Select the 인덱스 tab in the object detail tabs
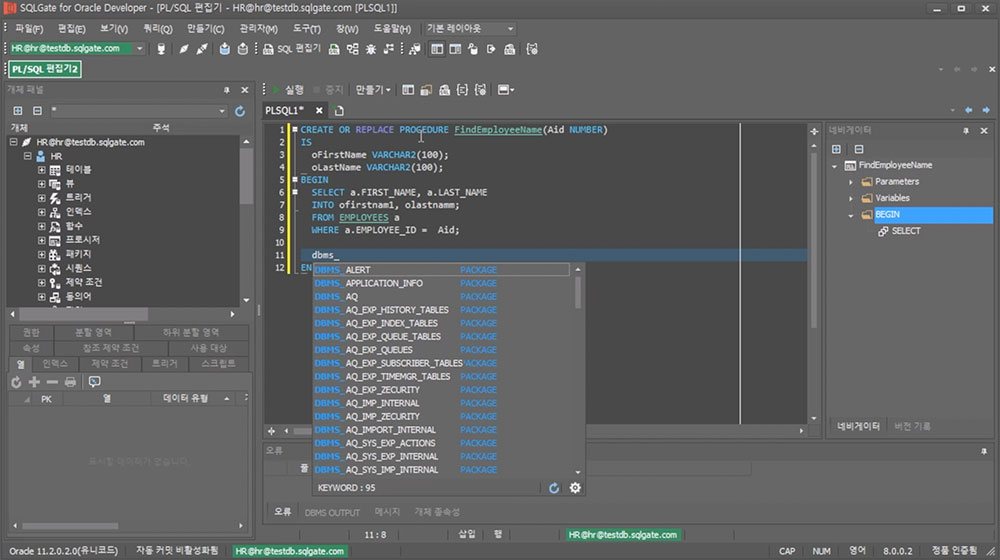1000x560 pixels. pos(55,364)
